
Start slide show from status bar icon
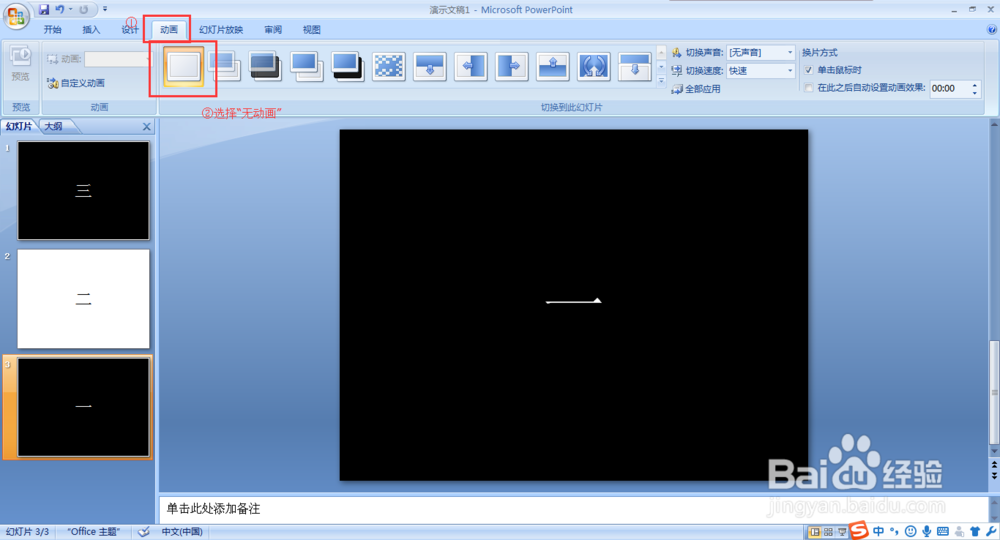point(842,532)
